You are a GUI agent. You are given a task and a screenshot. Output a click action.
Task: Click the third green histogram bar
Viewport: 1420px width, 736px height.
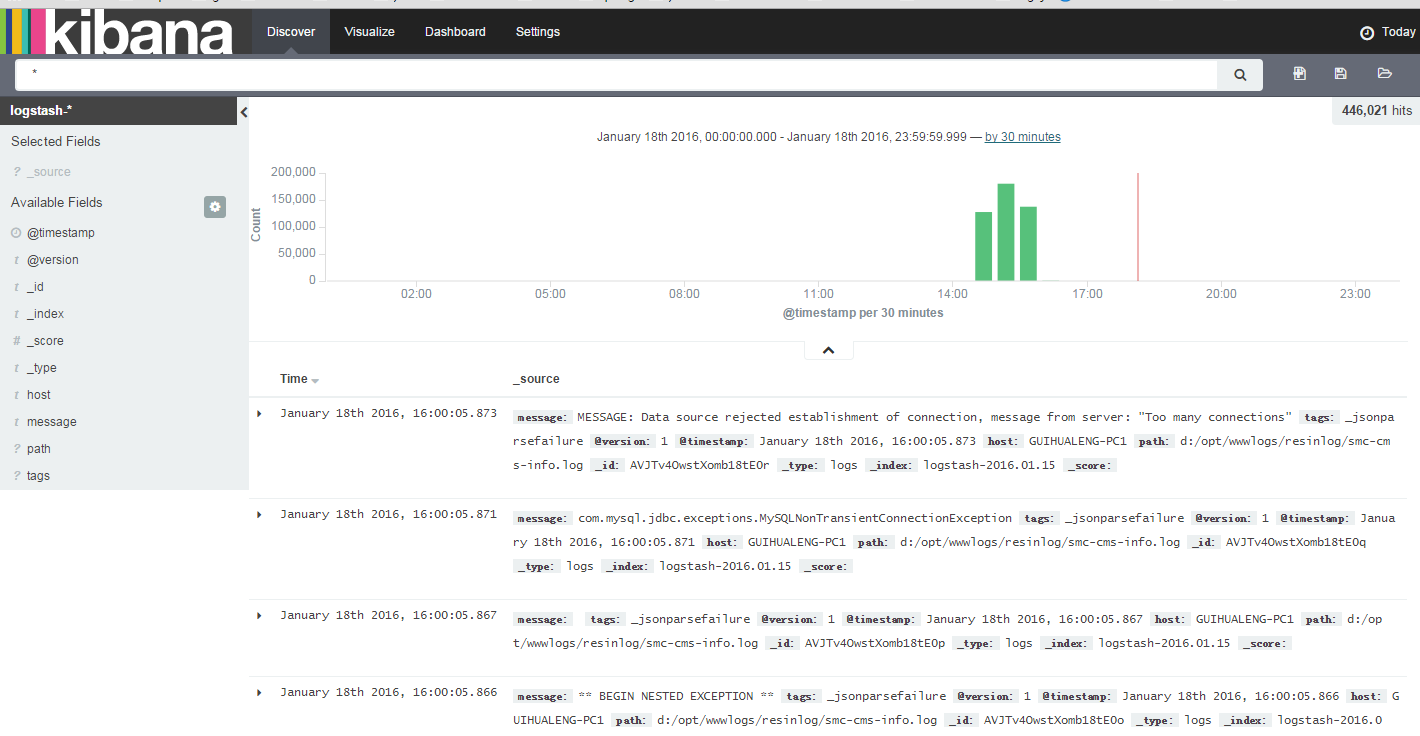click(x=1028, y=244)
